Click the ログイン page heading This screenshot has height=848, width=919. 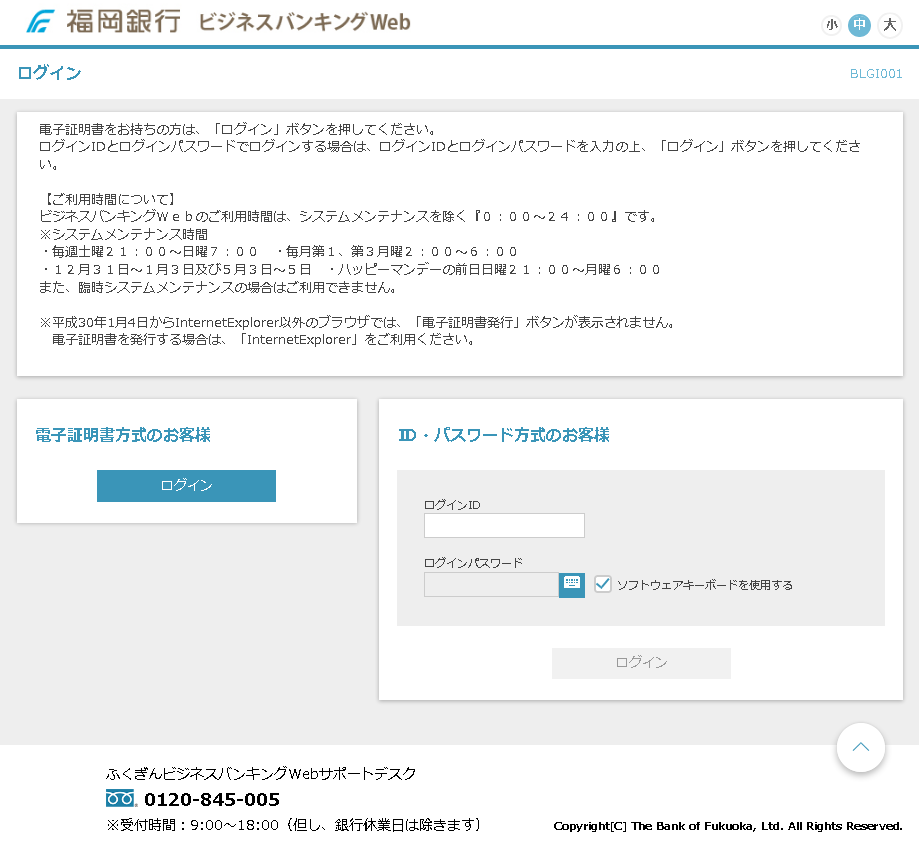[x=49, y=73]
